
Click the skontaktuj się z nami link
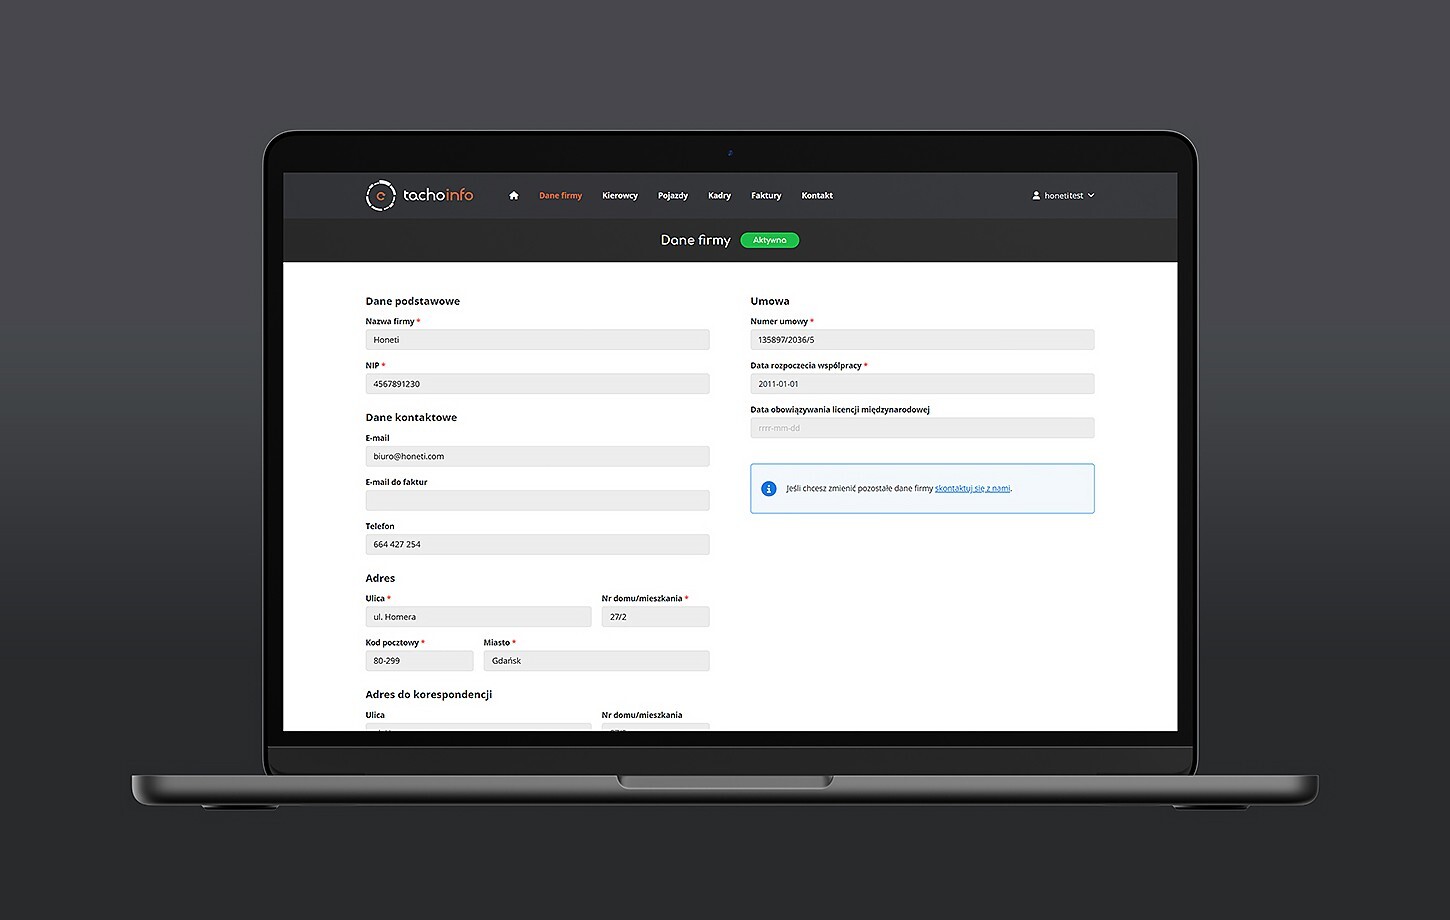[972, 488]
